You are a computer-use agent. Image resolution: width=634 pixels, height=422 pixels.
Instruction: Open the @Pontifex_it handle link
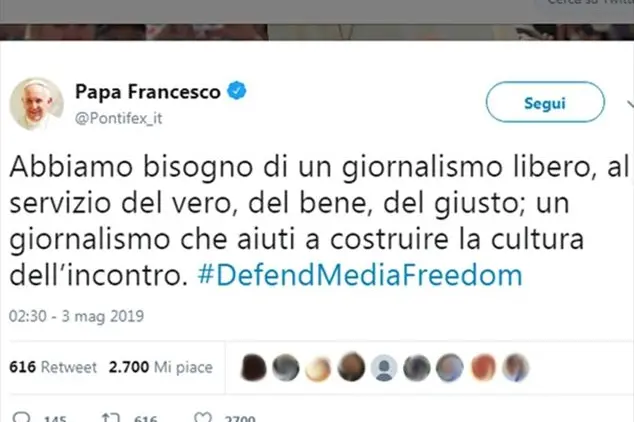coord(118,118)
